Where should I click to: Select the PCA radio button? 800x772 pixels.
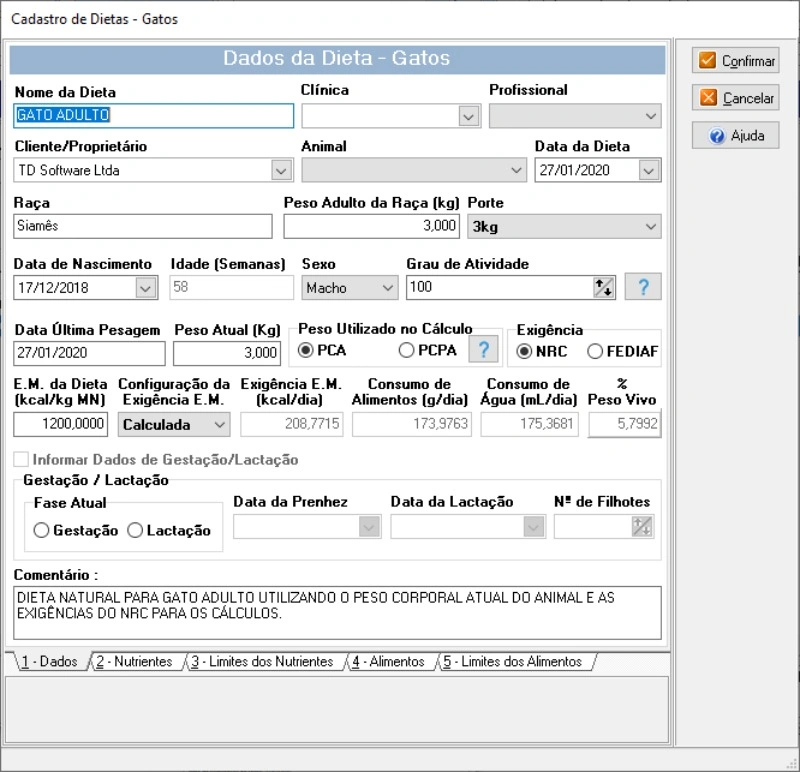click(306, 351)
